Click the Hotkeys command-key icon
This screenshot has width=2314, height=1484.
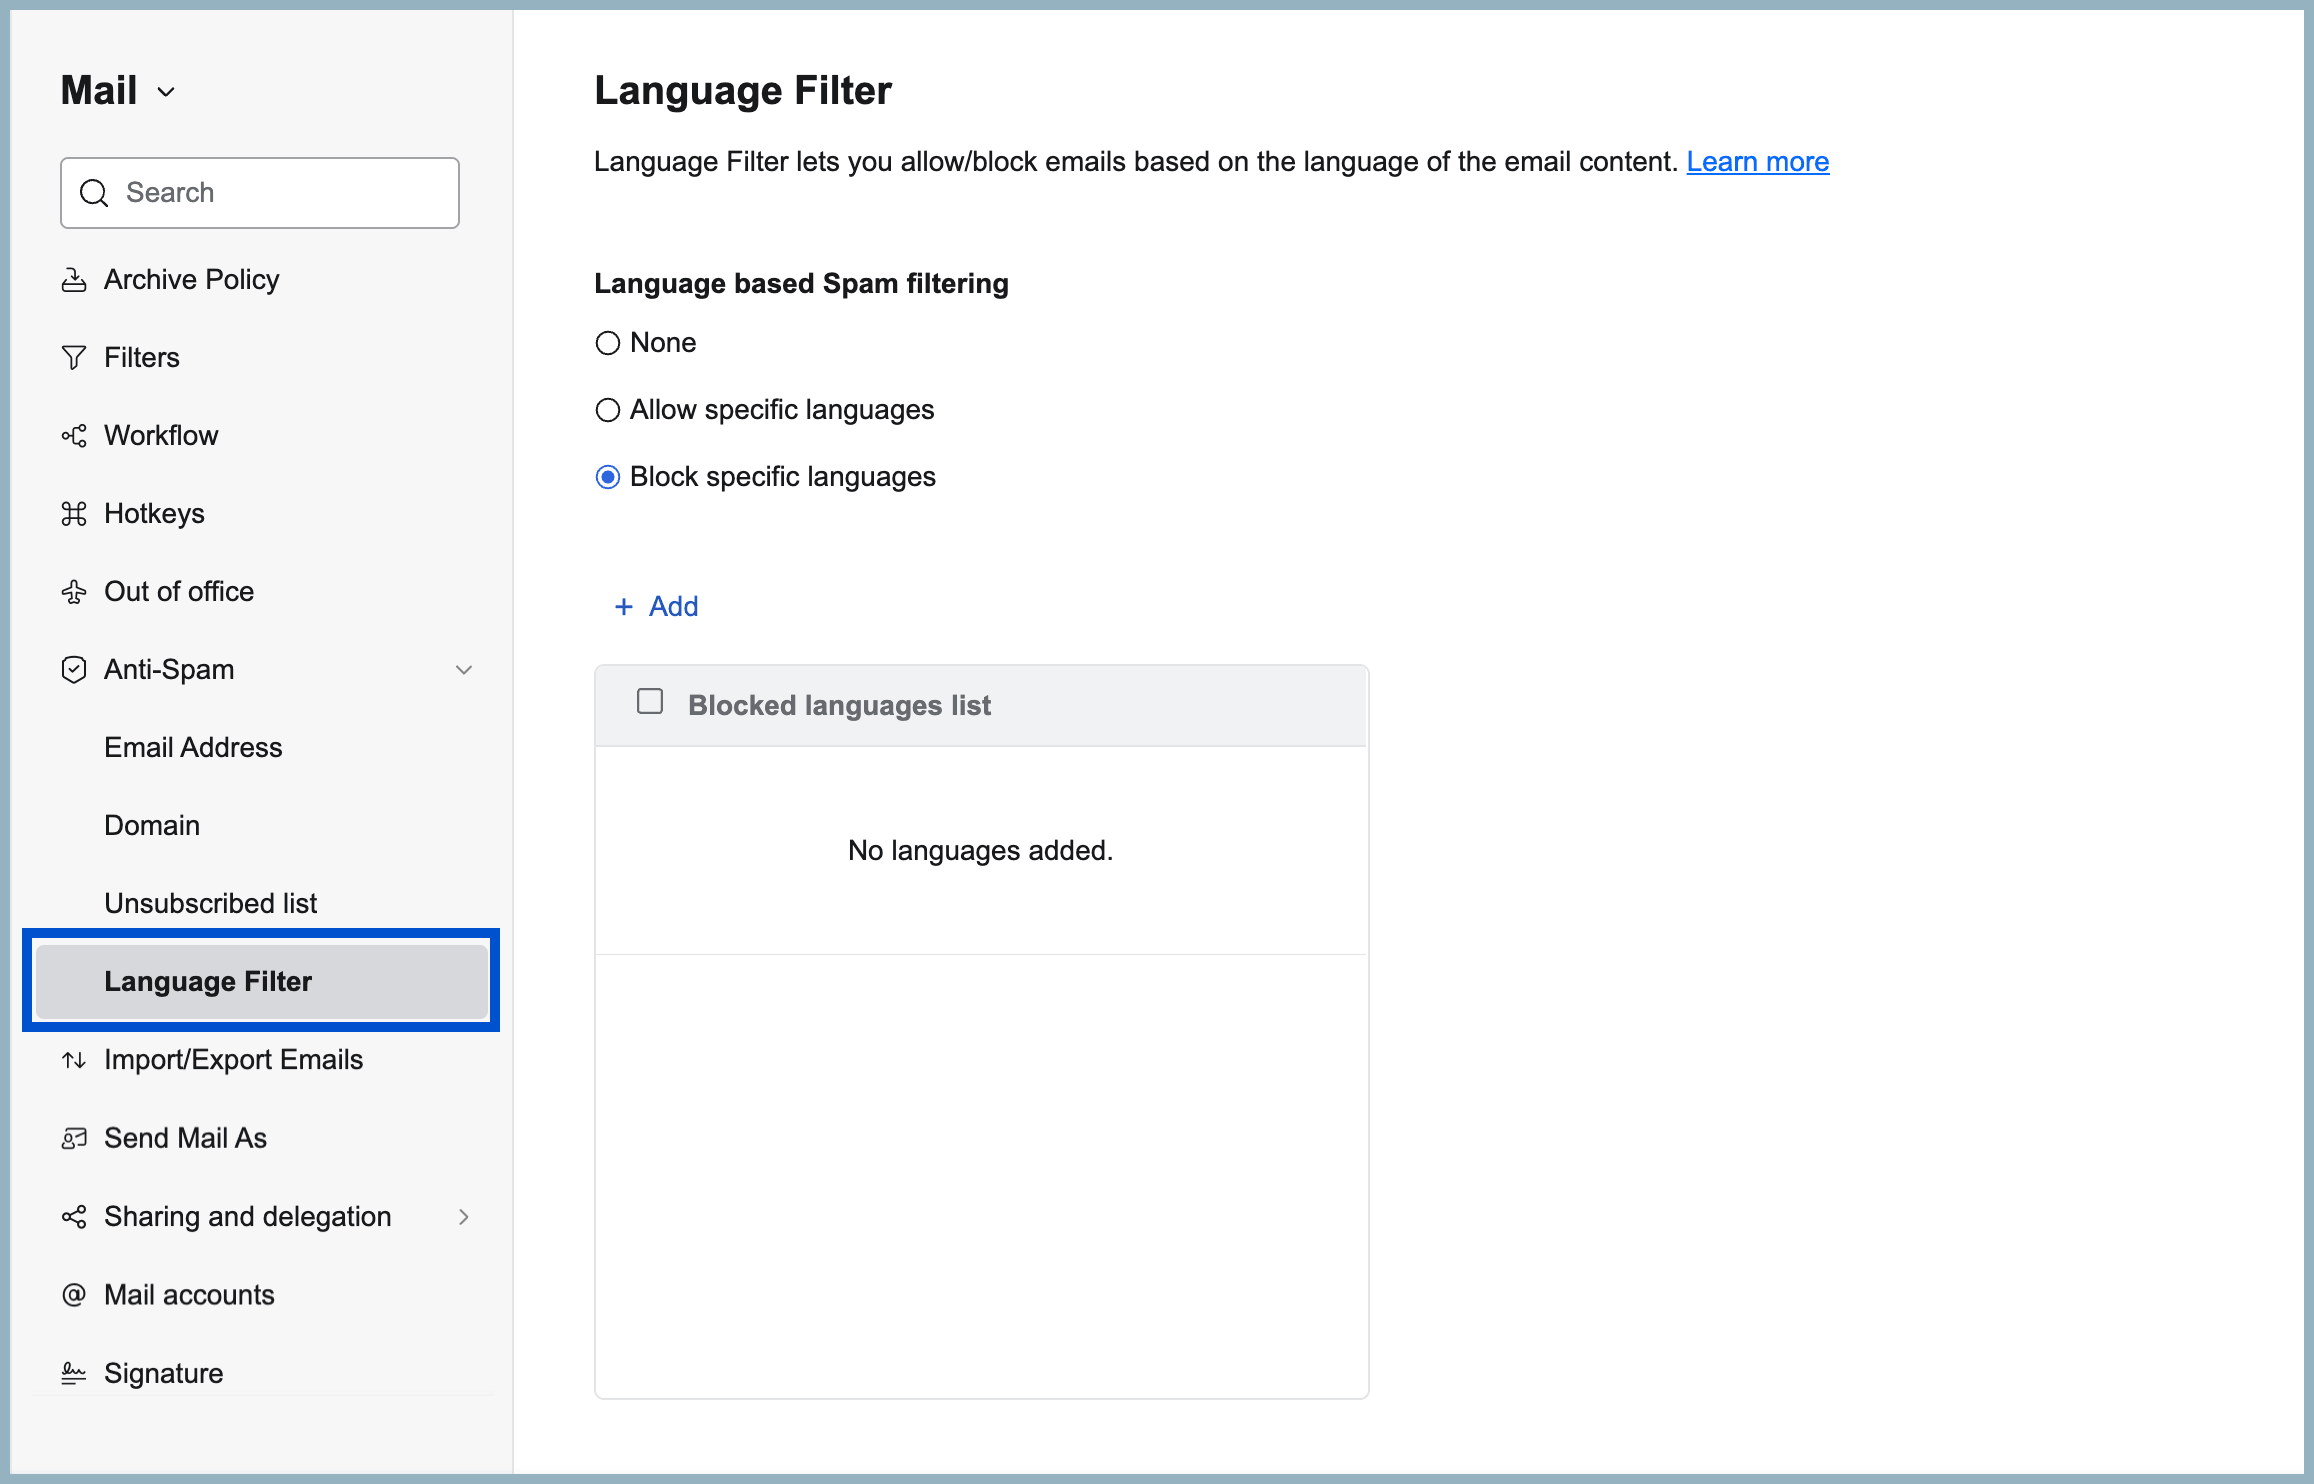tap(74, 514)
